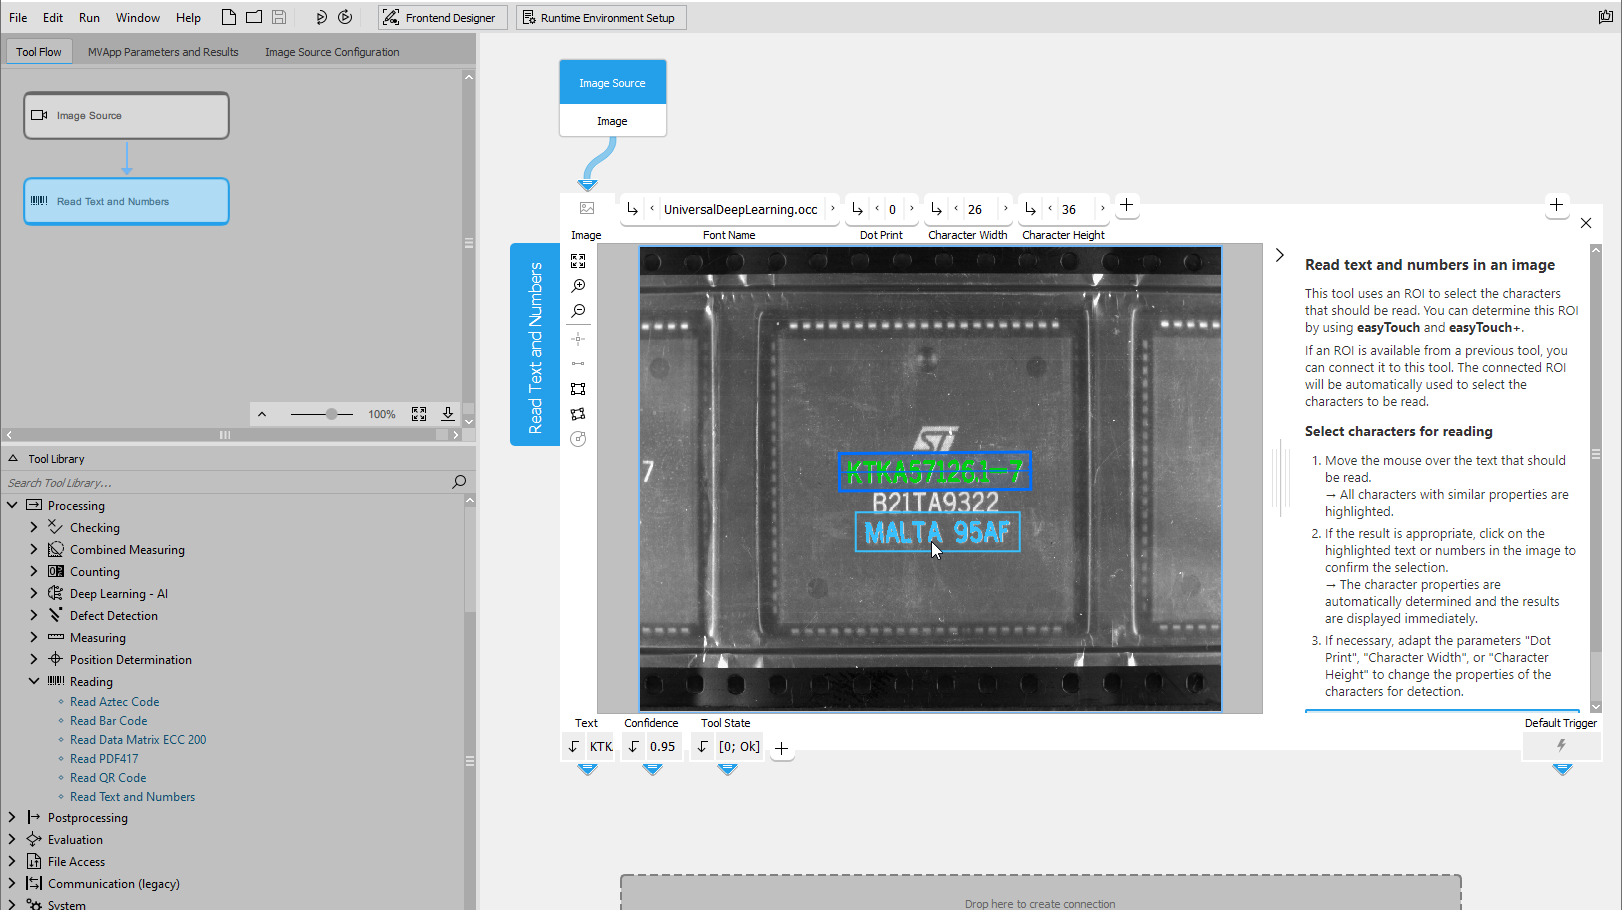Close the help description panel
Image resolution: width=1622 pixels, height=910 pixels.
pyautogui.click(x=1586, y=223)
